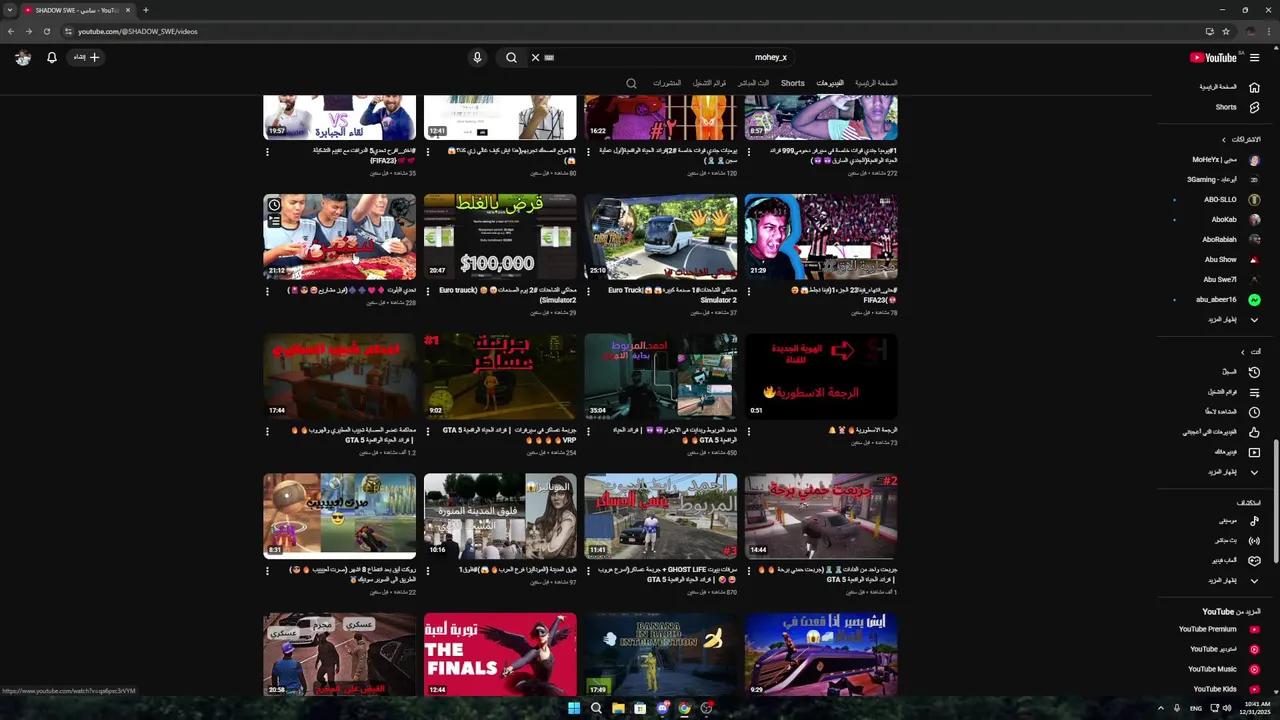Open YouTube Music from sidebar
1280x720 pixels.
coord(1223,669)
